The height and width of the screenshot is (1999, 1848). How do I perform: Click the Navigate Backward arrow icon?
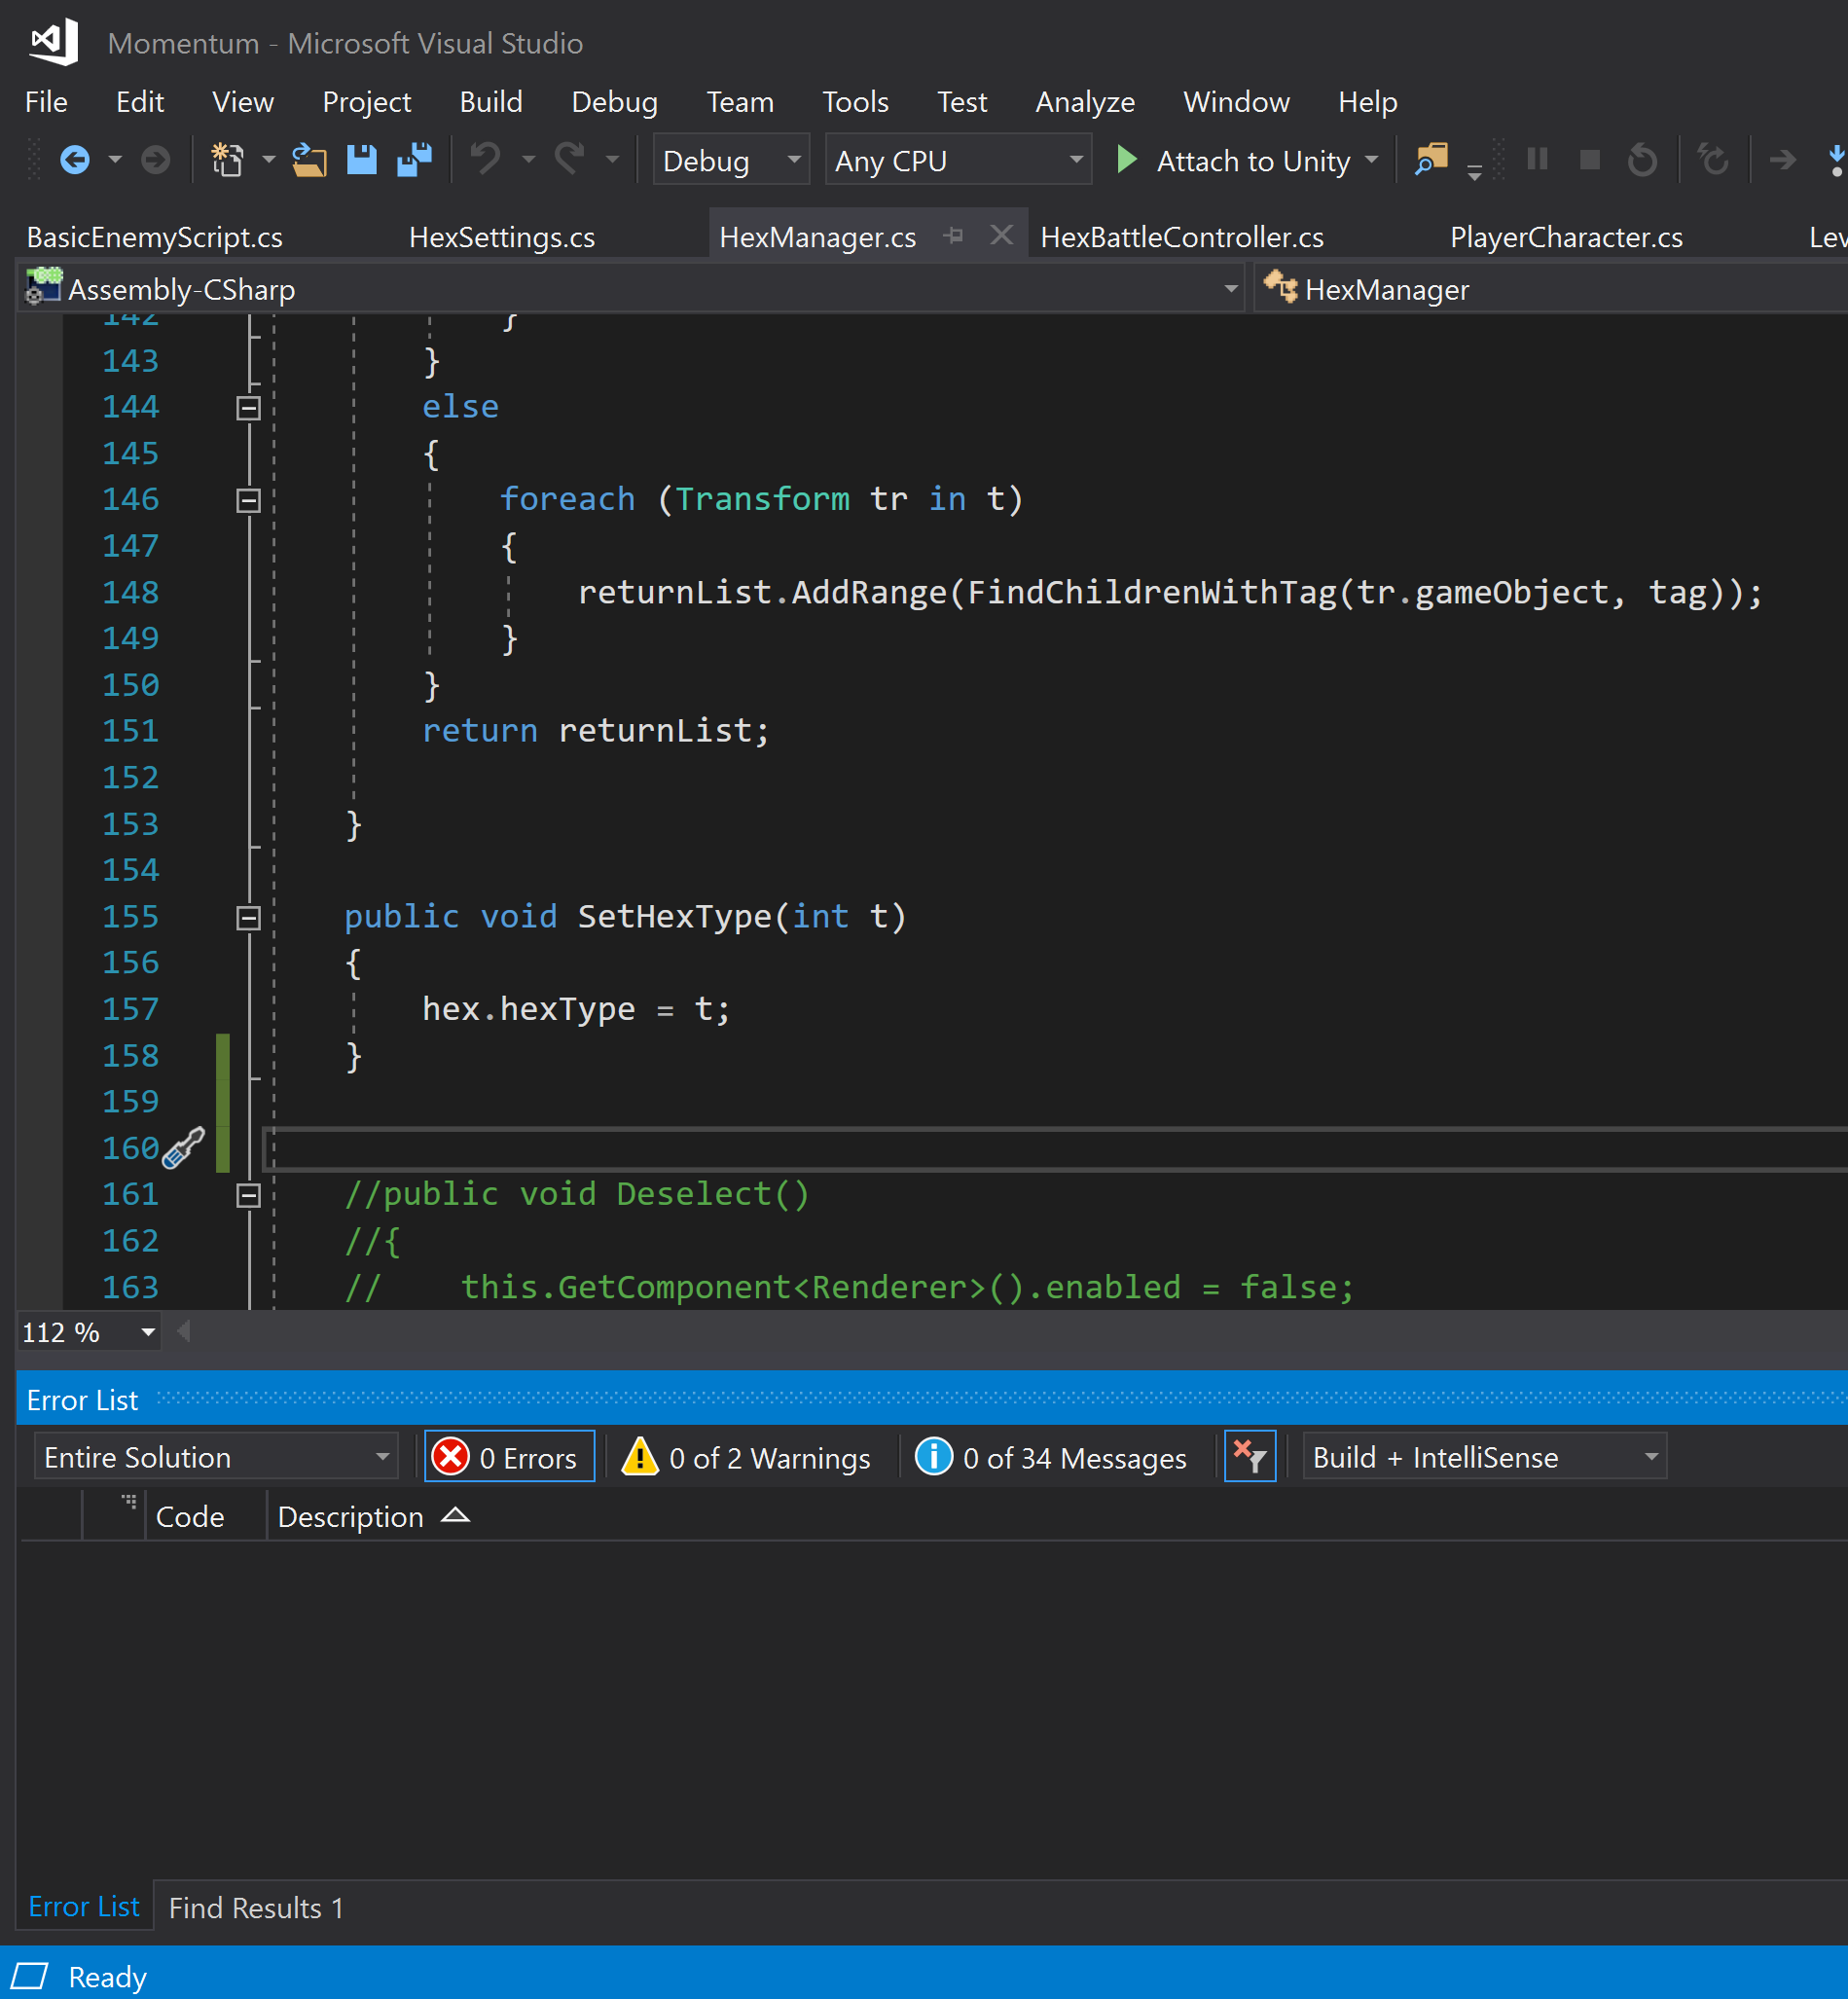(75, 160)
